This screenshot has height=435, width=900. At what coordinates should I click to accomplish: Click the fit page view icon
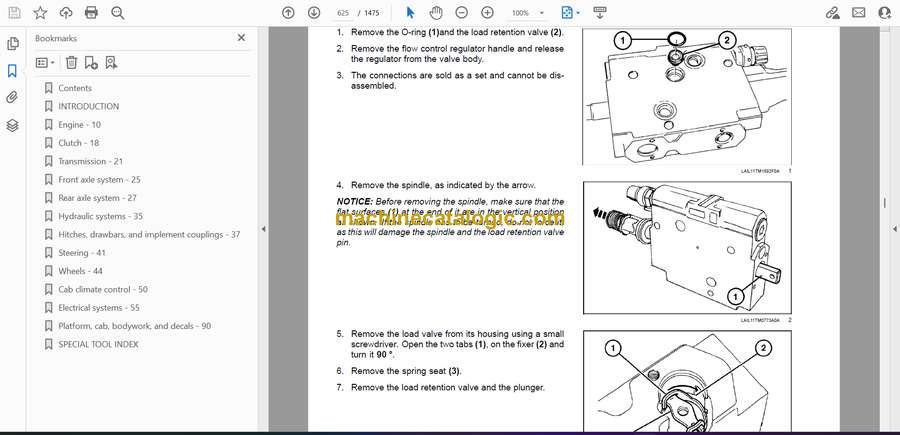coord(567,13)
